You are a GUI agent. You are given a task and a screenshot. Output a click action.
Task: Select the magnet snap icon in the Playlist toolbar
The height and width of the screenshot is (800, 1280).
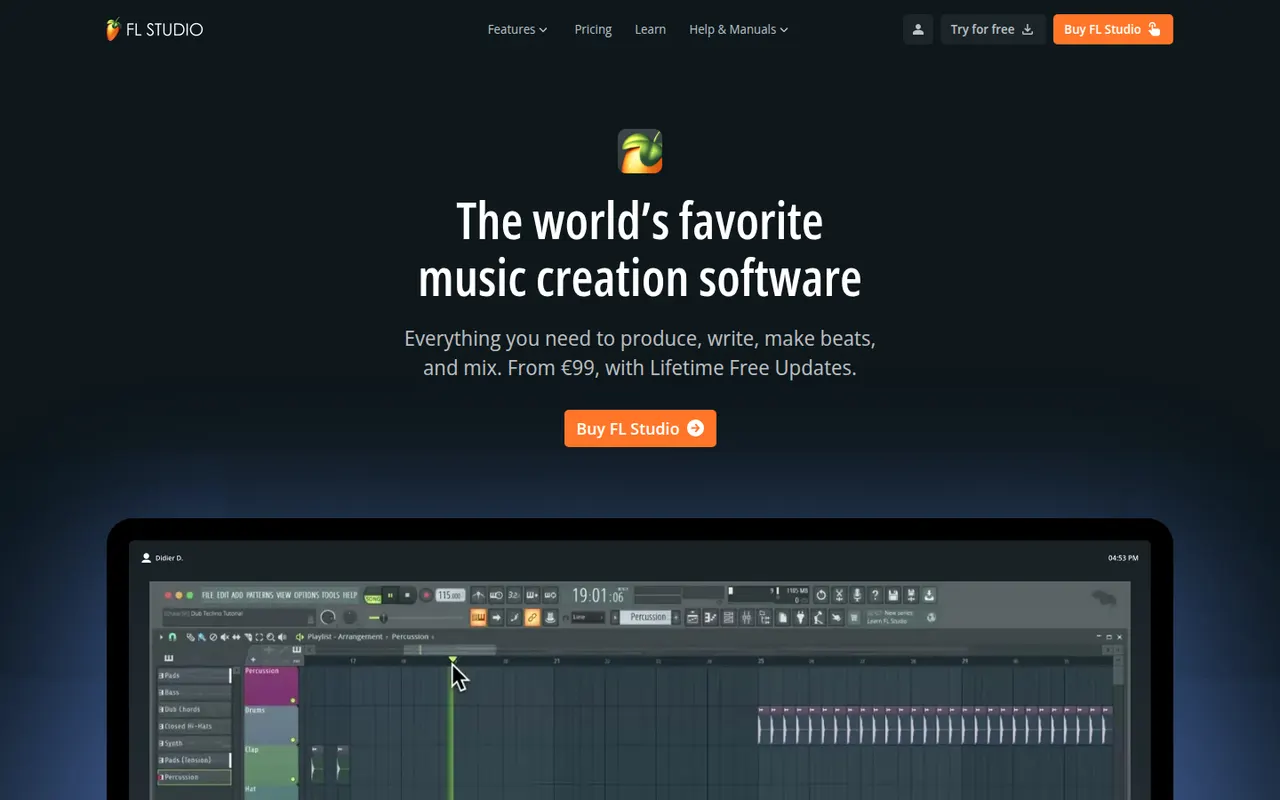(173, 637)
